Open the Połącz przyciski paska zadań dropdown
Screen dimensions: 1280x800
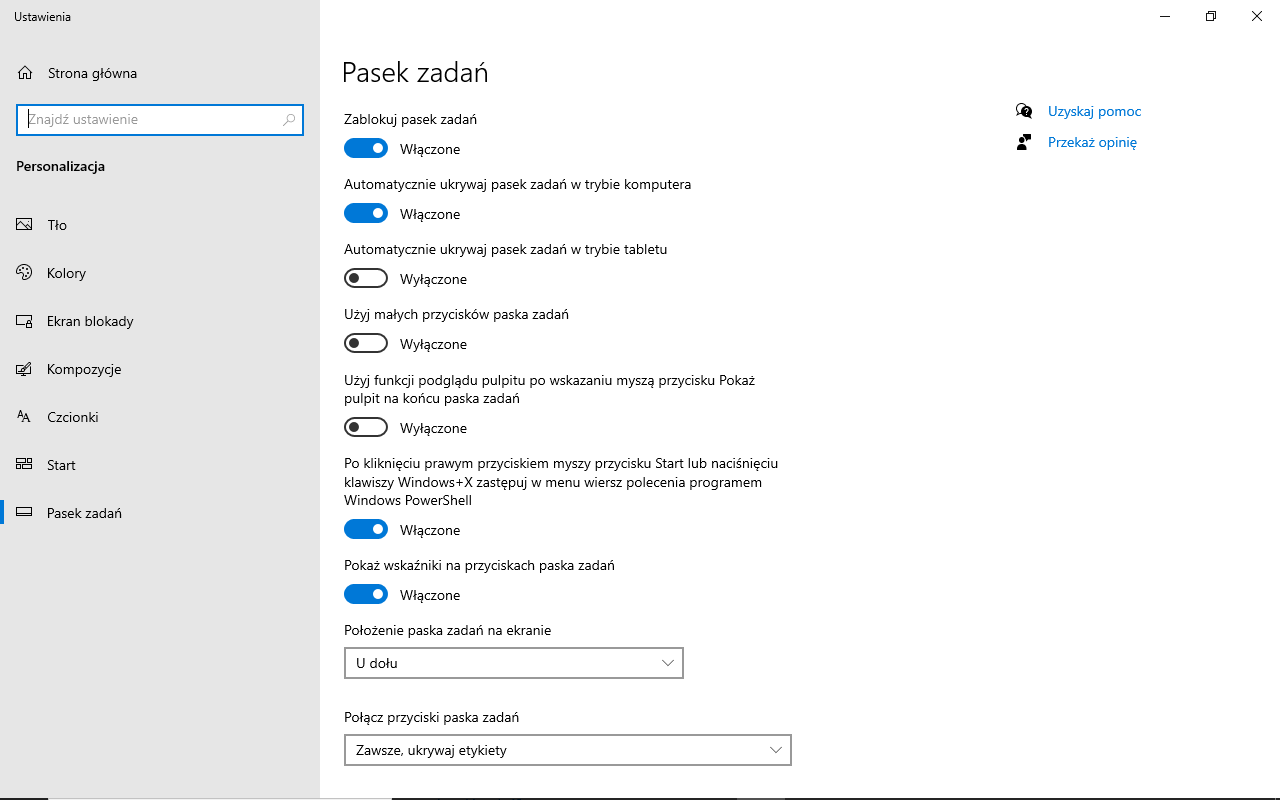coord(568,750)
